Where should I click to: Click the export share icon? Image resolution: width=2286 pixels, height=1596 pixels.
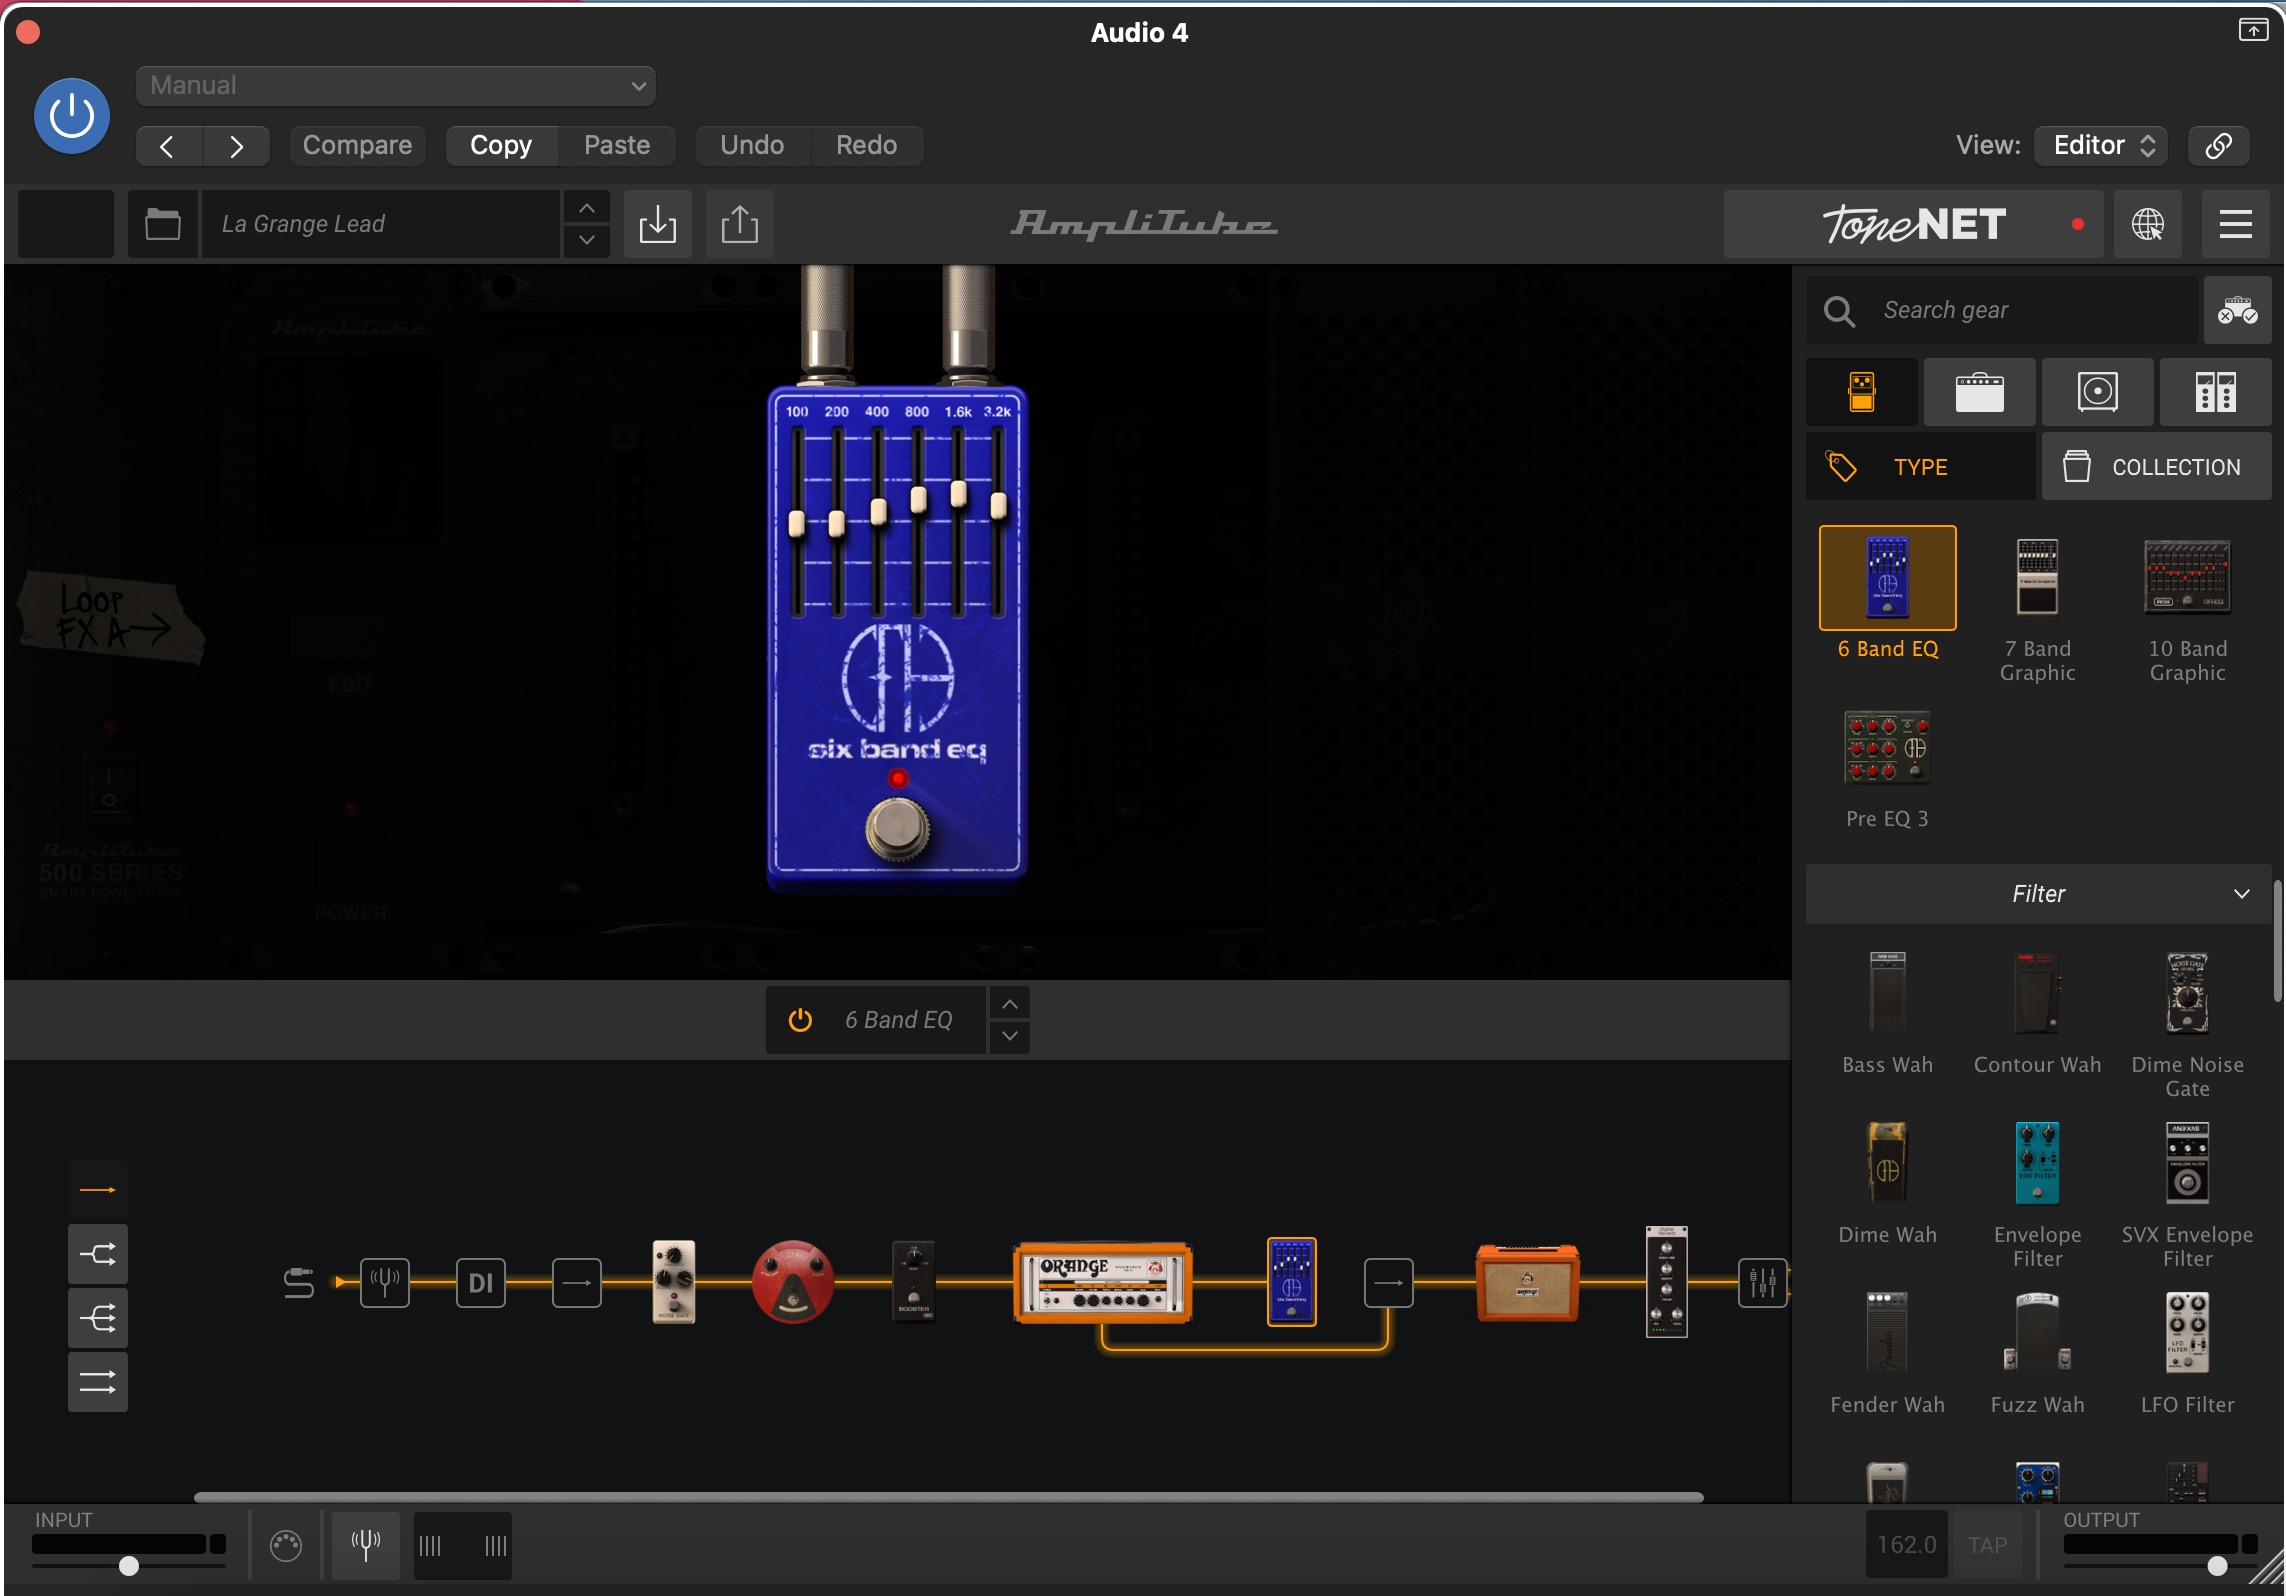(x=740, y=224)
